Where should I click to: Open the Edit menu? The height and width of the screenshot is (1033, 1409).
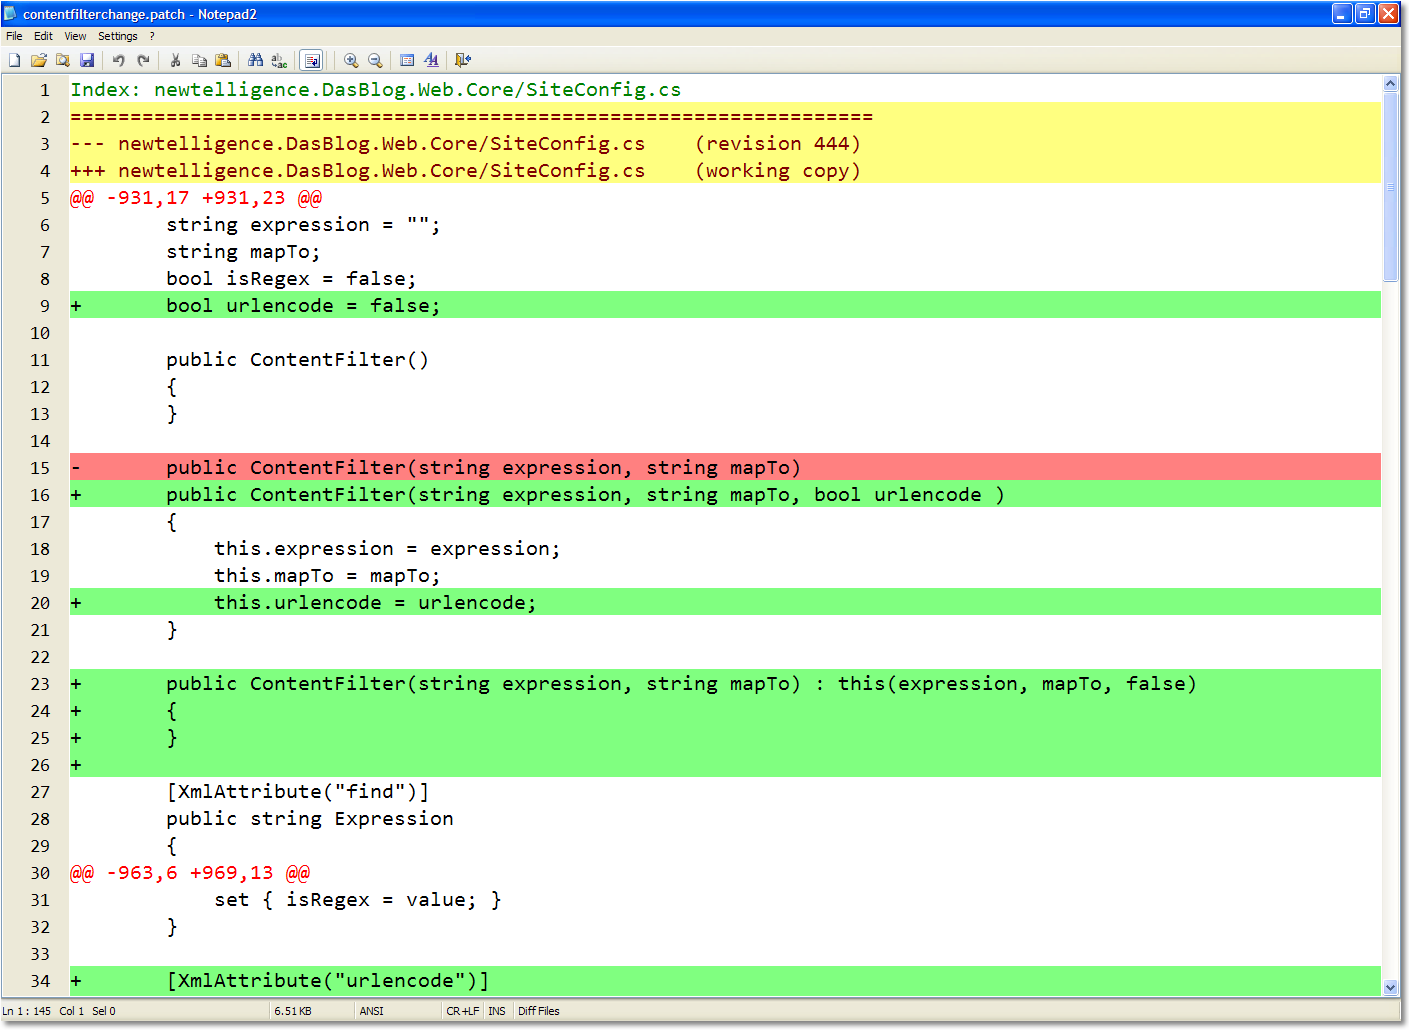tap(43, 36)
